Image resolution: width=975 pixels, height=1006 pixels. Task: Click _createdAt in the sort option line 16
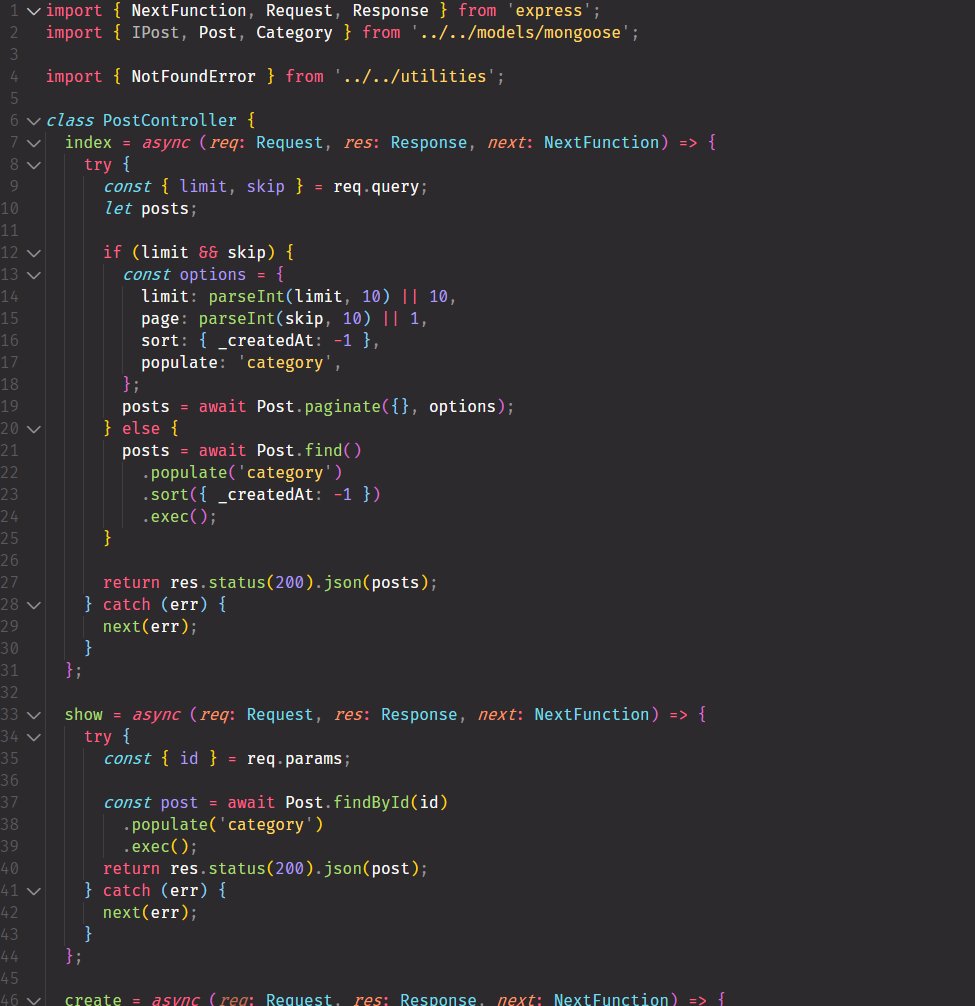266,341
